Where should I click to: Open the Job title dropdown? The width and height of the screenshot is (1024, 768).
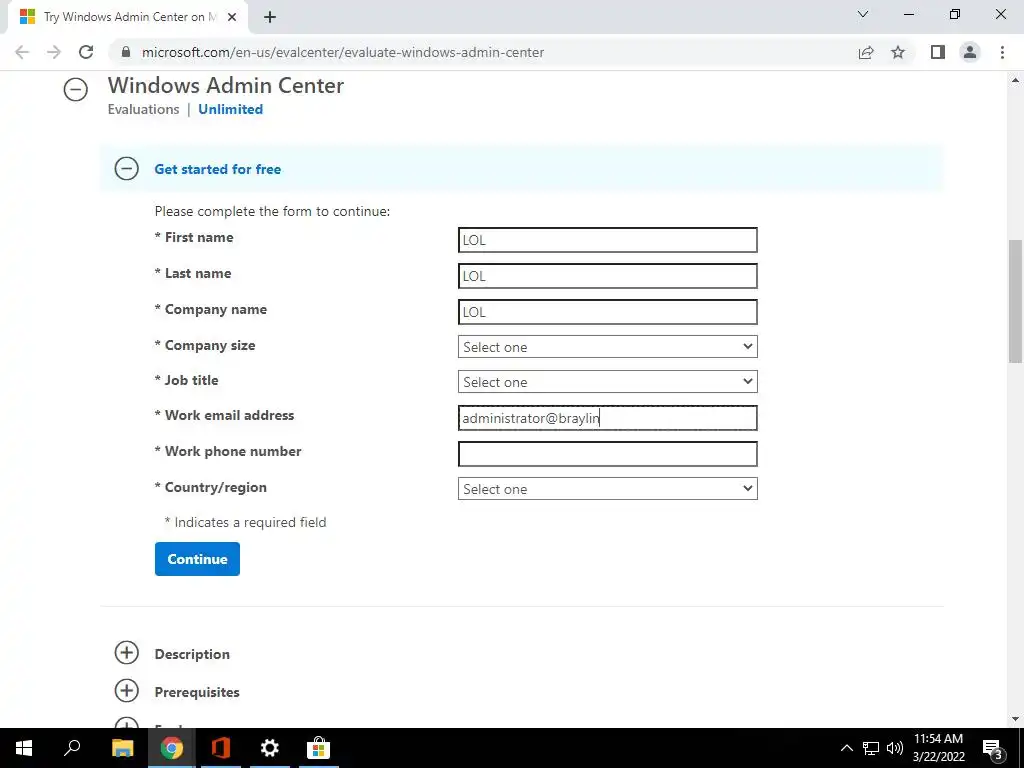[x=607, y=382]
